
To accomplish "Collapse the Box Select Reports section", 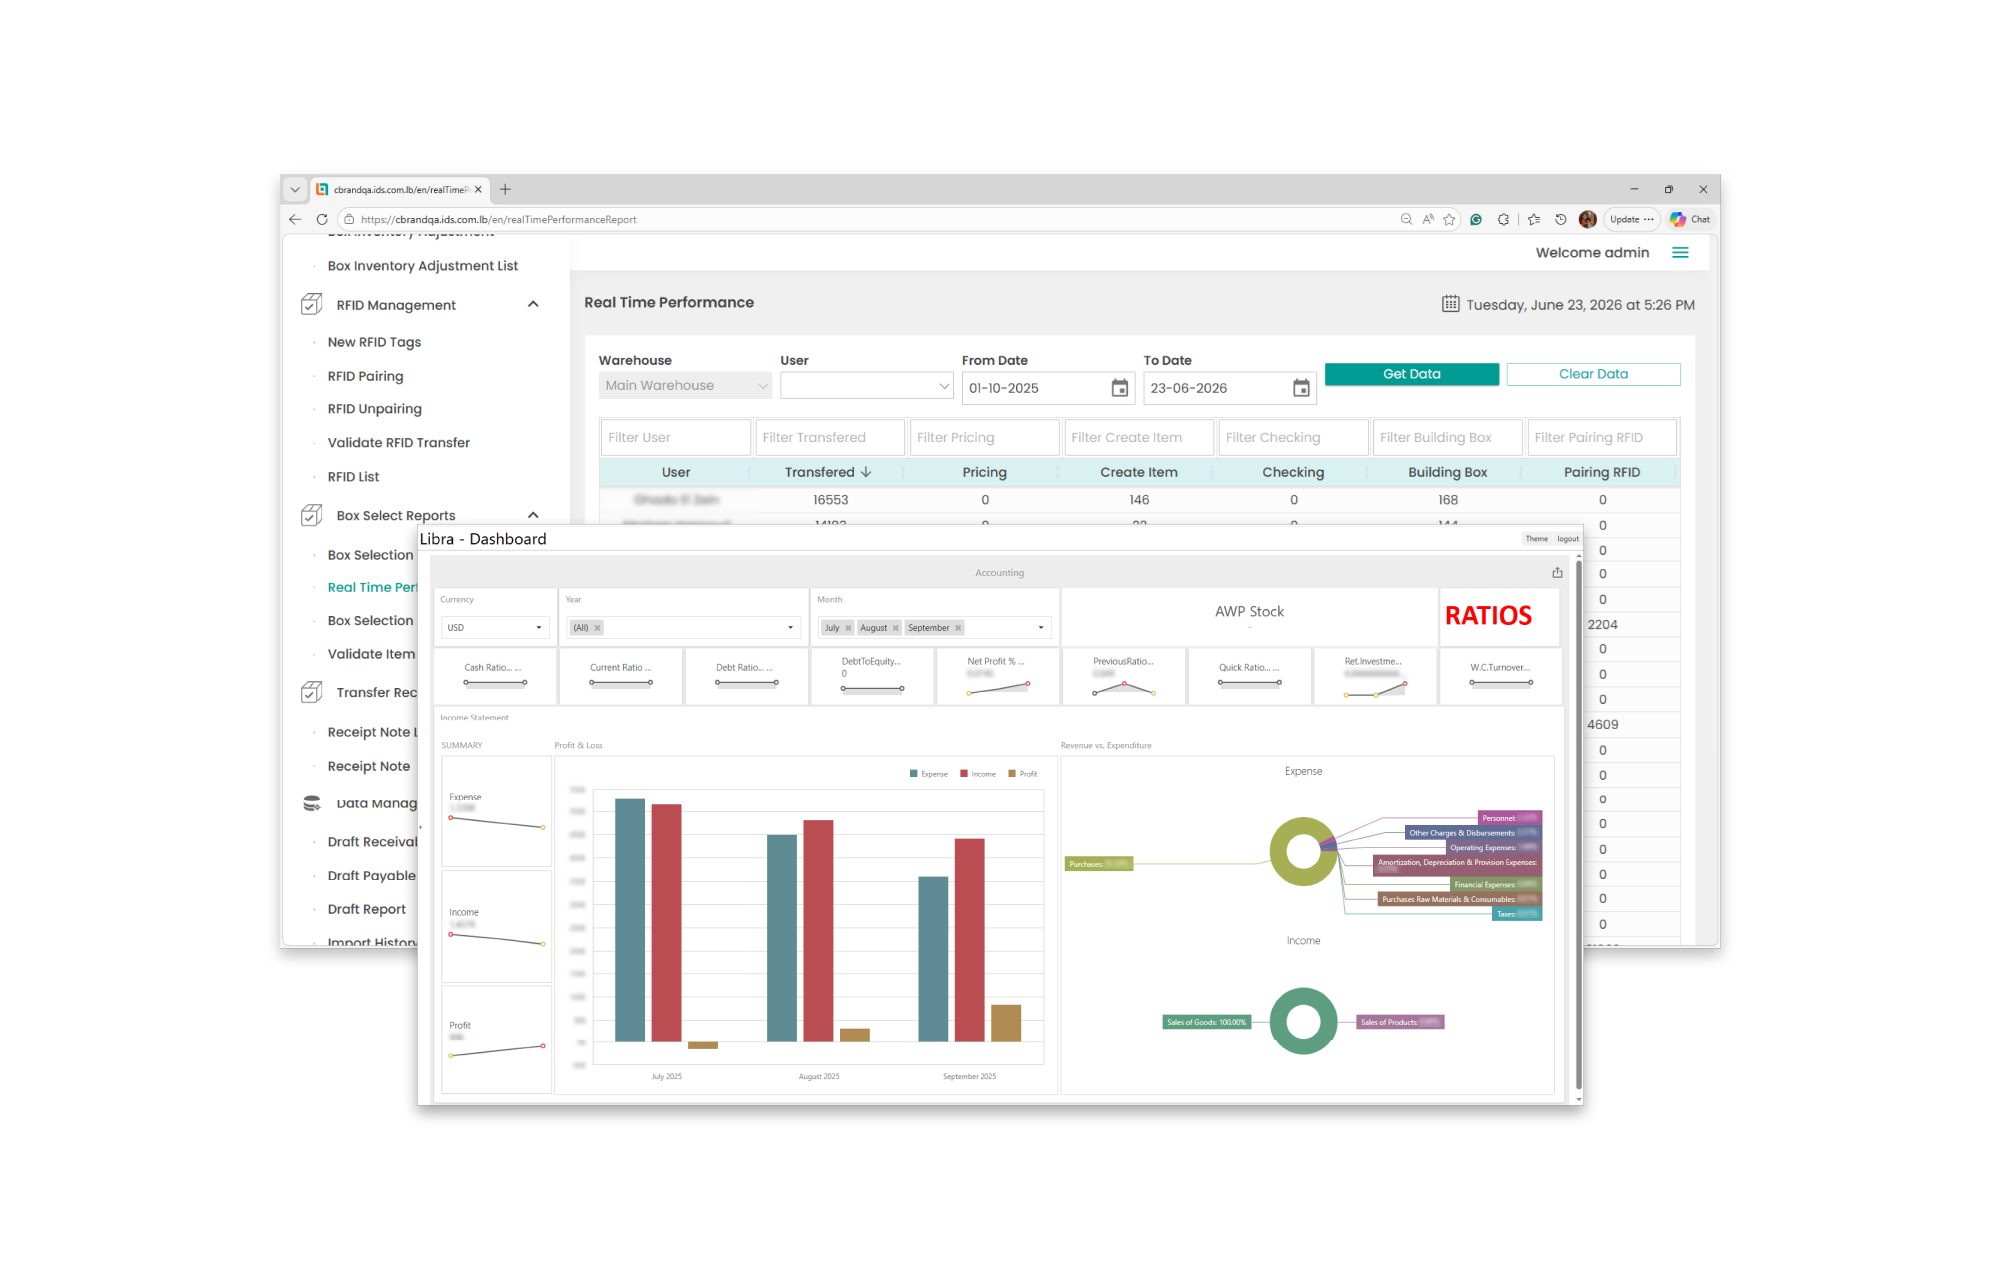I will click(533, 515).
